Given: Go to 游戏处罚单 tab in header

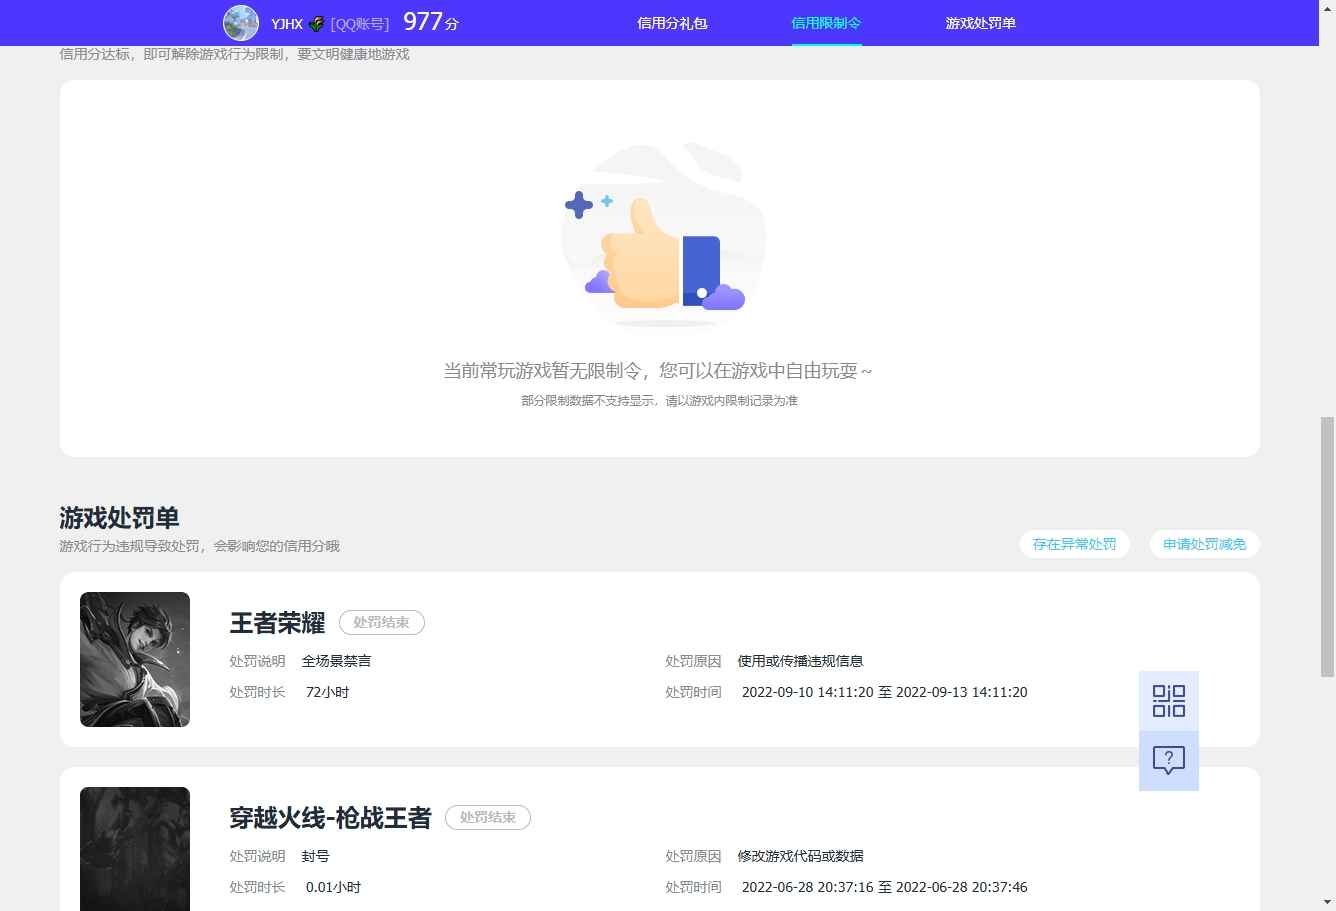Looking at the screenshot, I should pyautogui.click(x=980, y=23).
